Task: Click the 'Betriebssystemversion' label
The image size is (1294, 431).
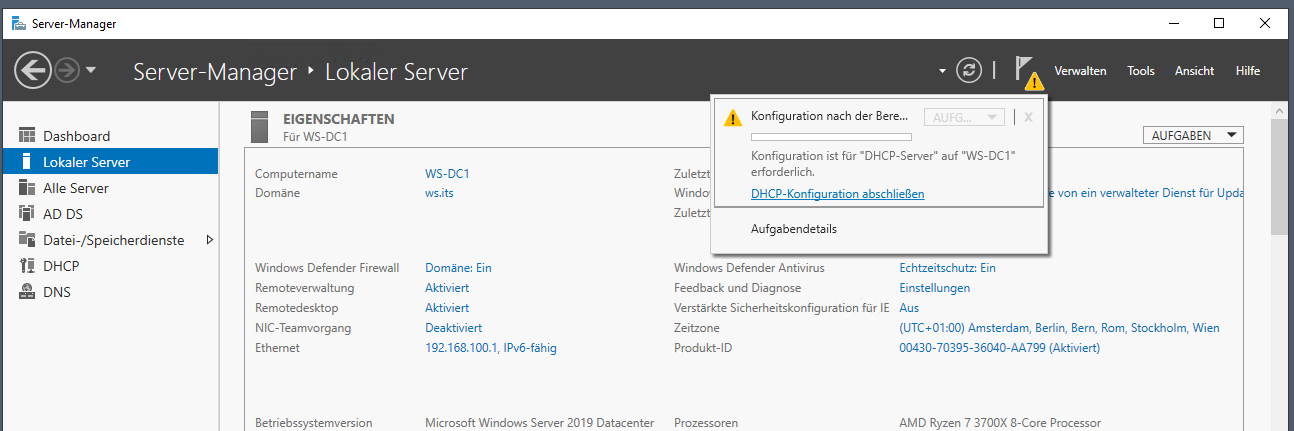Action: (313, 422)
